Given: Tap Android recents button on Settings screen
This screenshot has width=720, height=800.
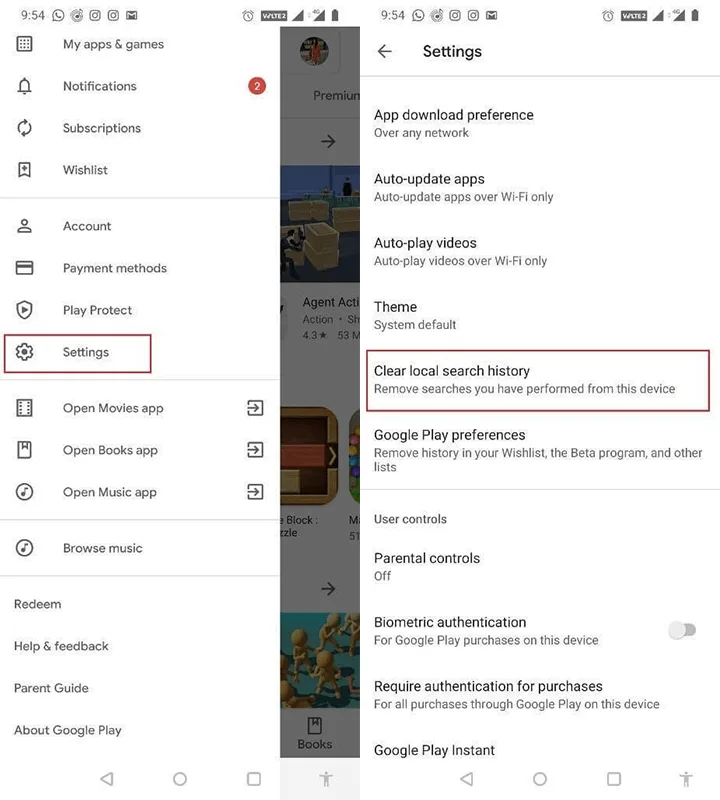Looking at the screenshot, I should 614,779.
